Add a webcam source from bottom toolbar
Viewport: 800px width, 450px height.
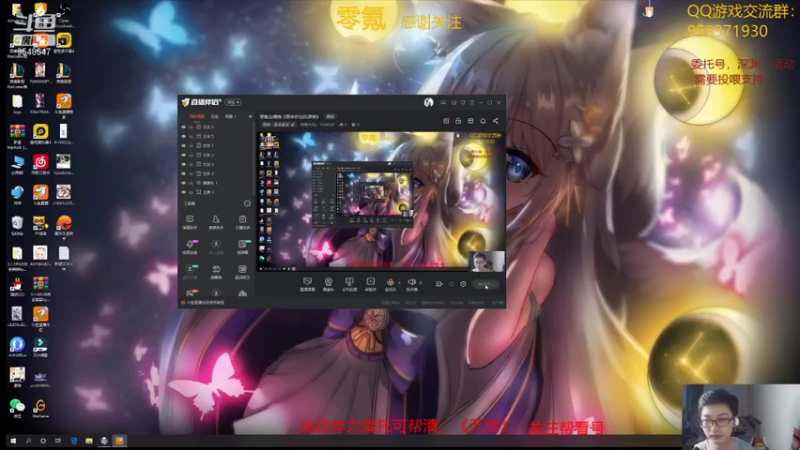tap(329, 284)
